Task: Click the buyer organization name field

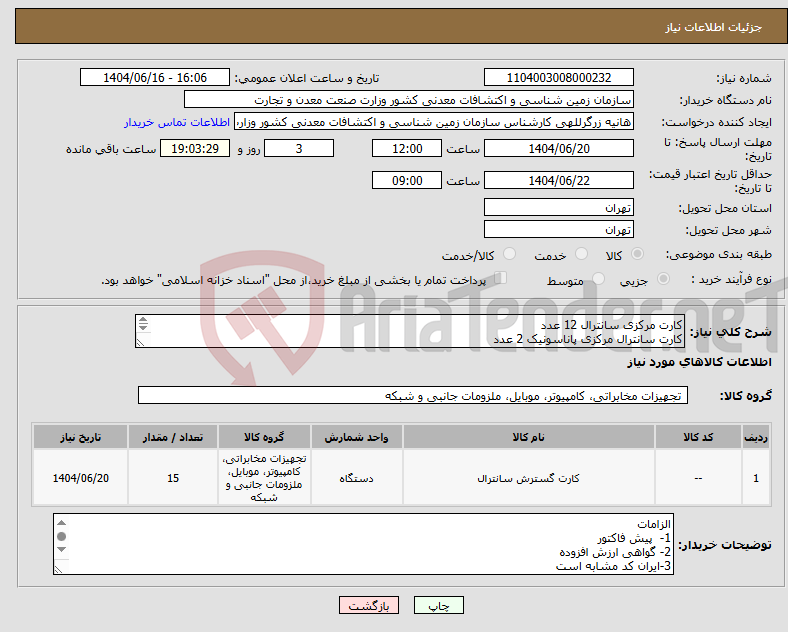Action: [x=409, y=99]
